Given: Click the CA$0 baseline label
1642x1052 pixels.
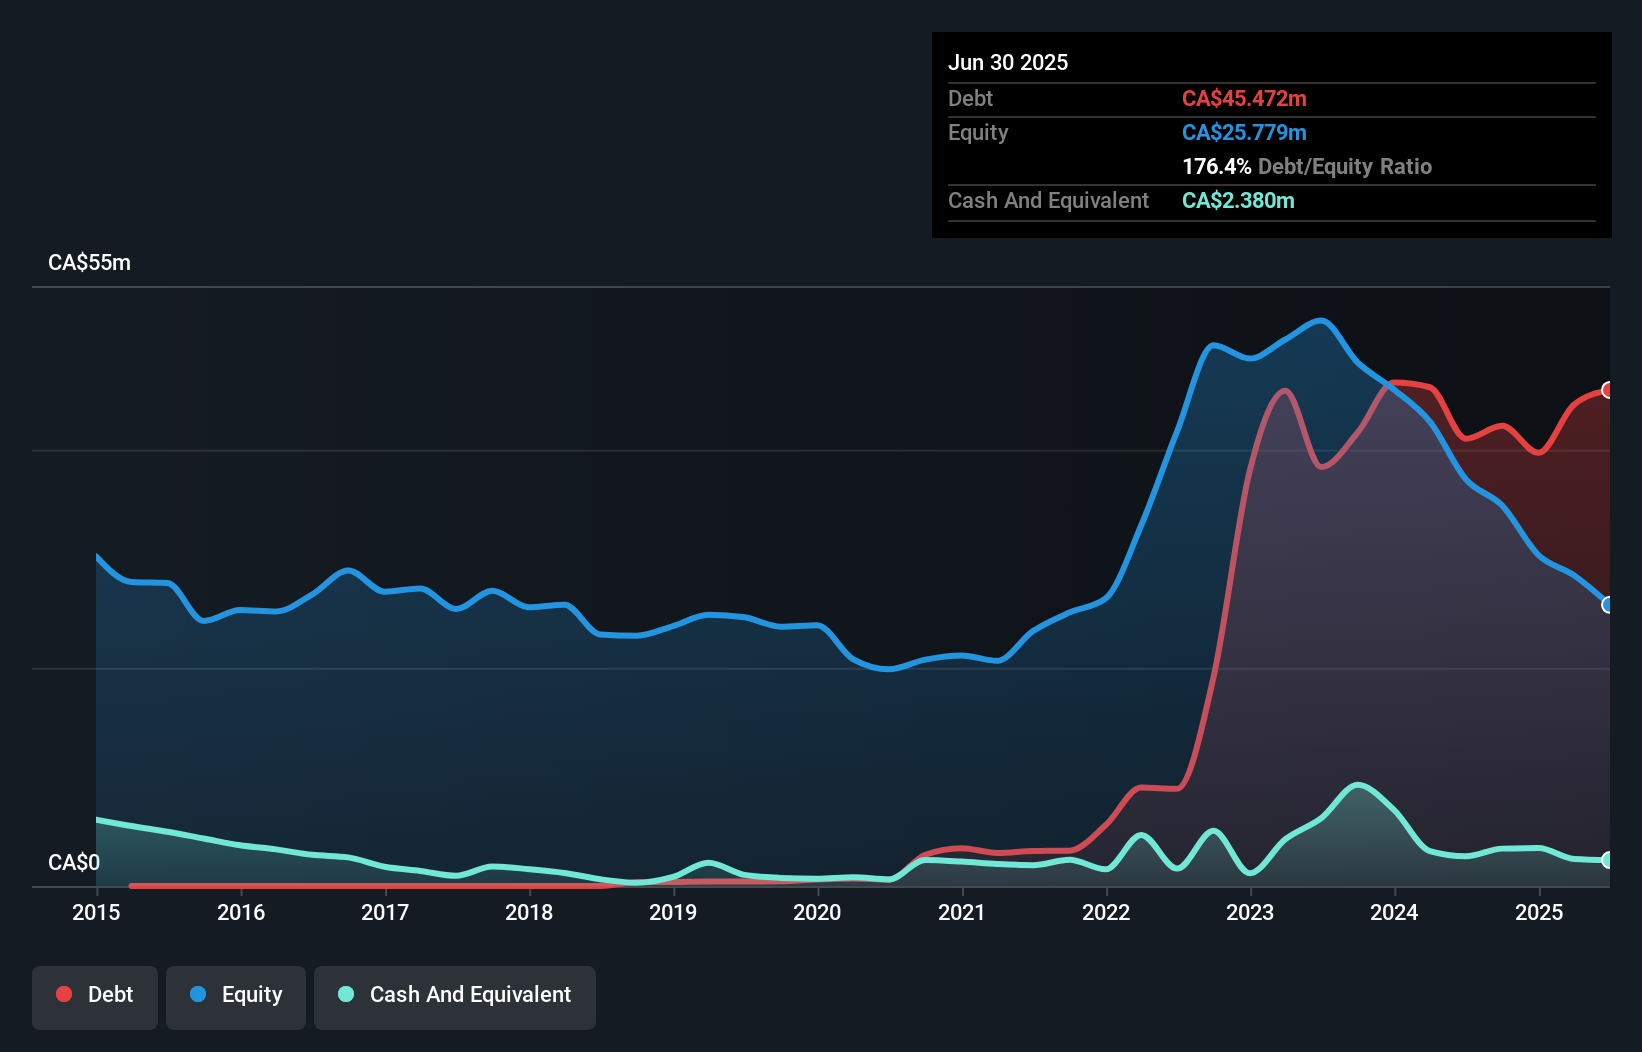Looking at the screenshot, I should point(74,862).
